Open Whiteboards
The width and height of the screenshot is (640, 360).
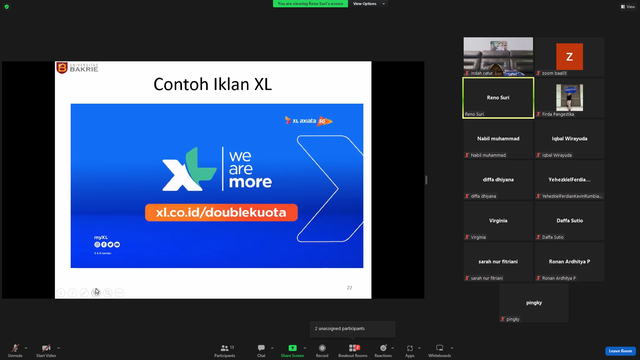pyautogui.click(x=440, y=350)
